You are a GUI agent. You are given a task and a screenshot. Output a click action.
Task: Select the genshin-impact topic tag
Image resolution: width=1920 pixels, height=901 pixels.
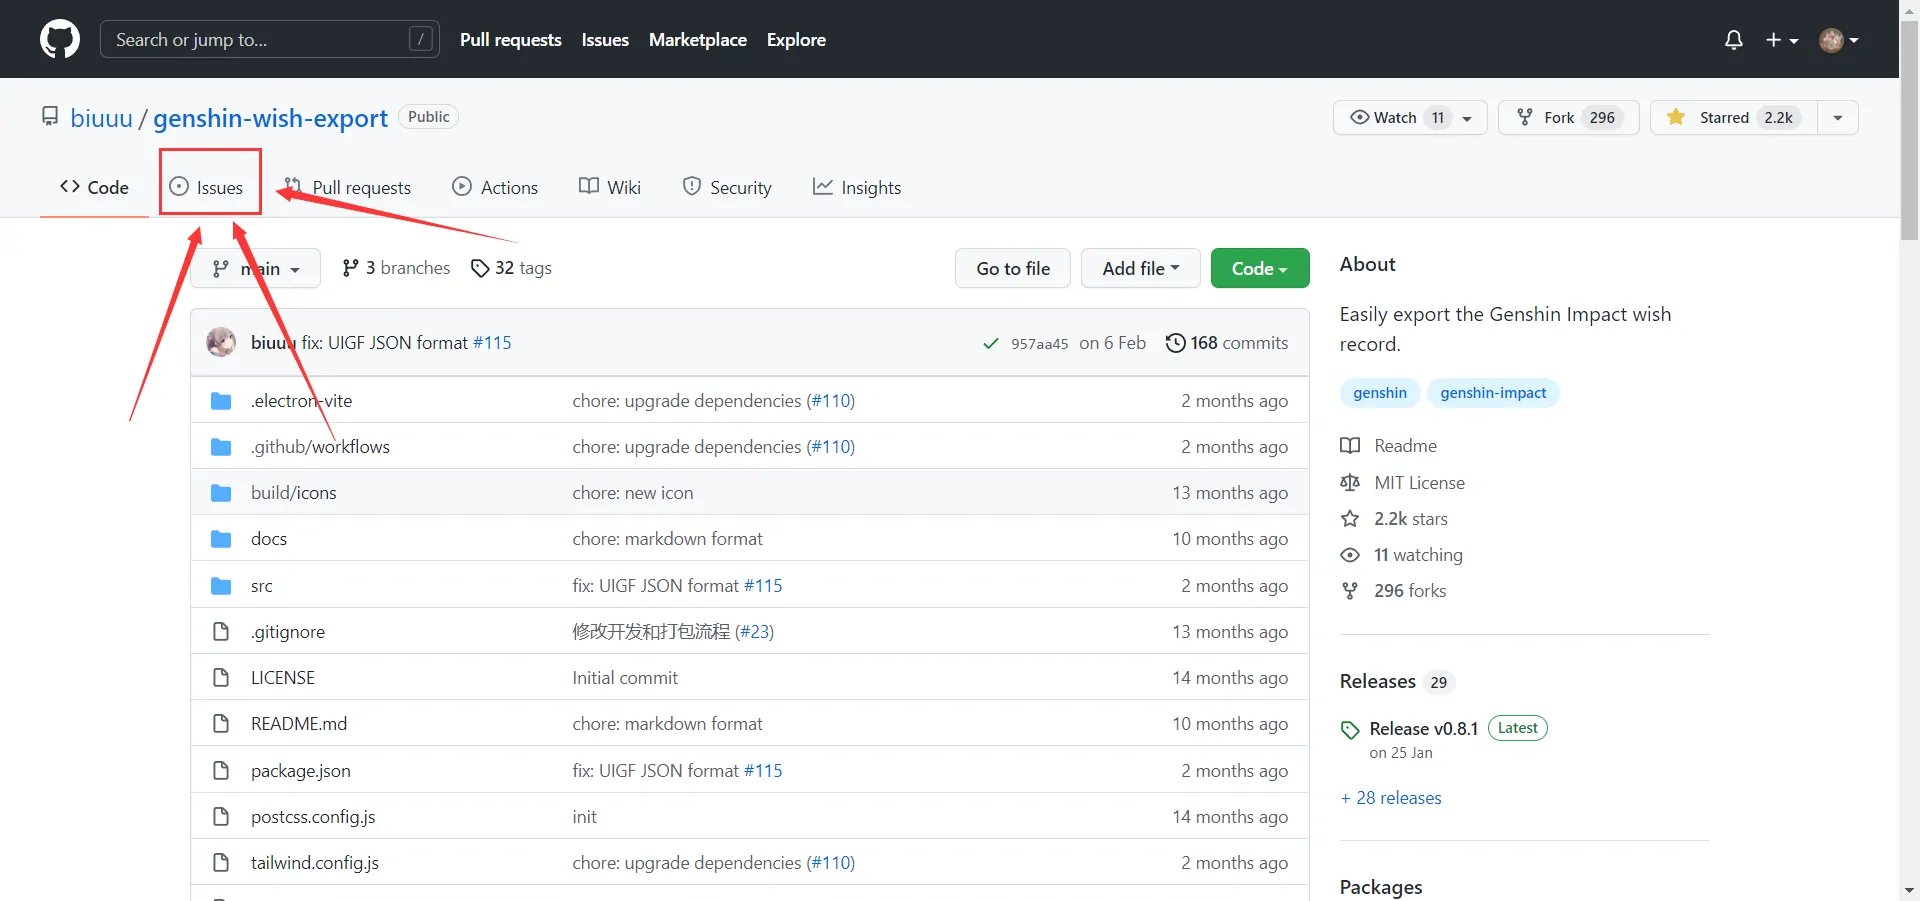pyautogui.click(x=1493, y=393)
